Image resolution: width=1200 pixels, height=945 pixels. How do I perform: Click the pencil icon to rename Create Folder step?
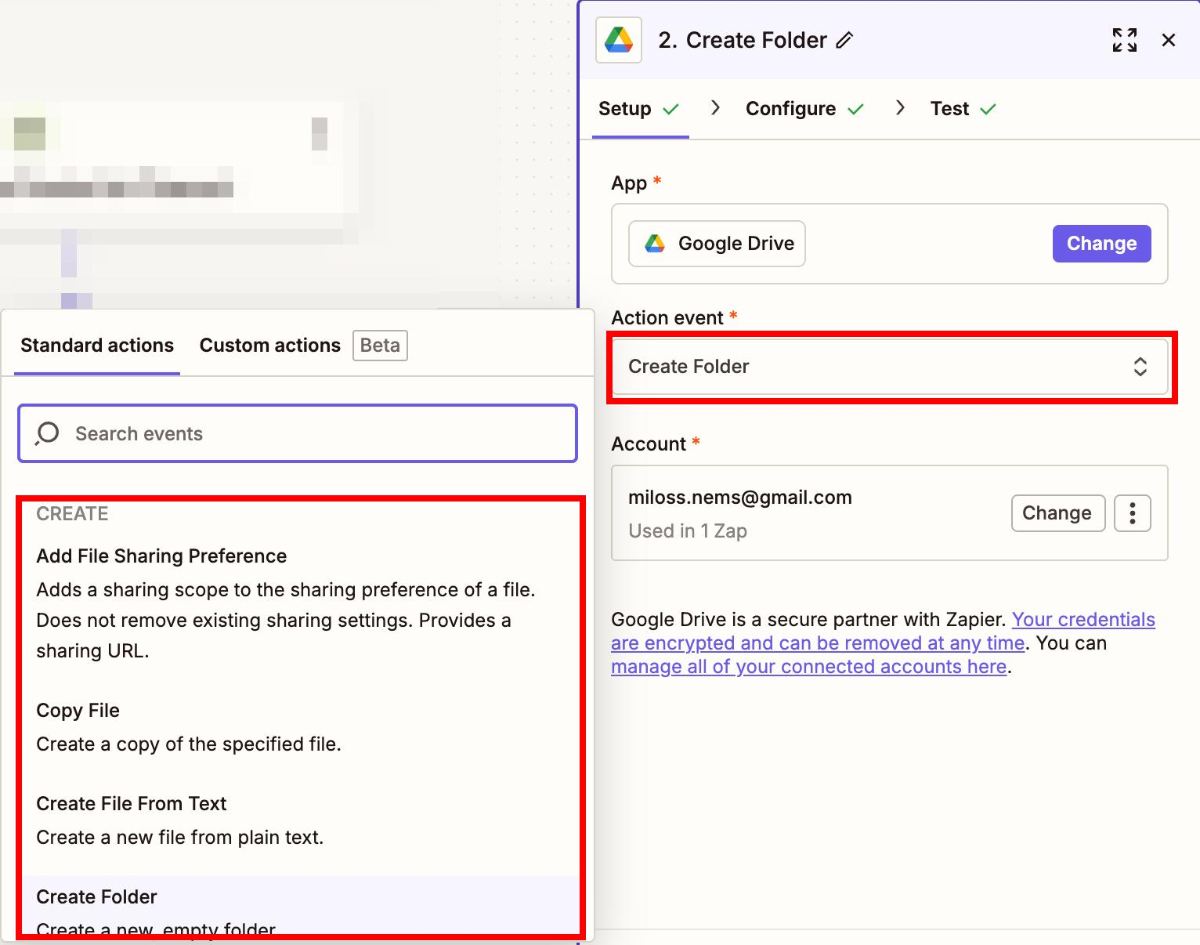point(845,40)
